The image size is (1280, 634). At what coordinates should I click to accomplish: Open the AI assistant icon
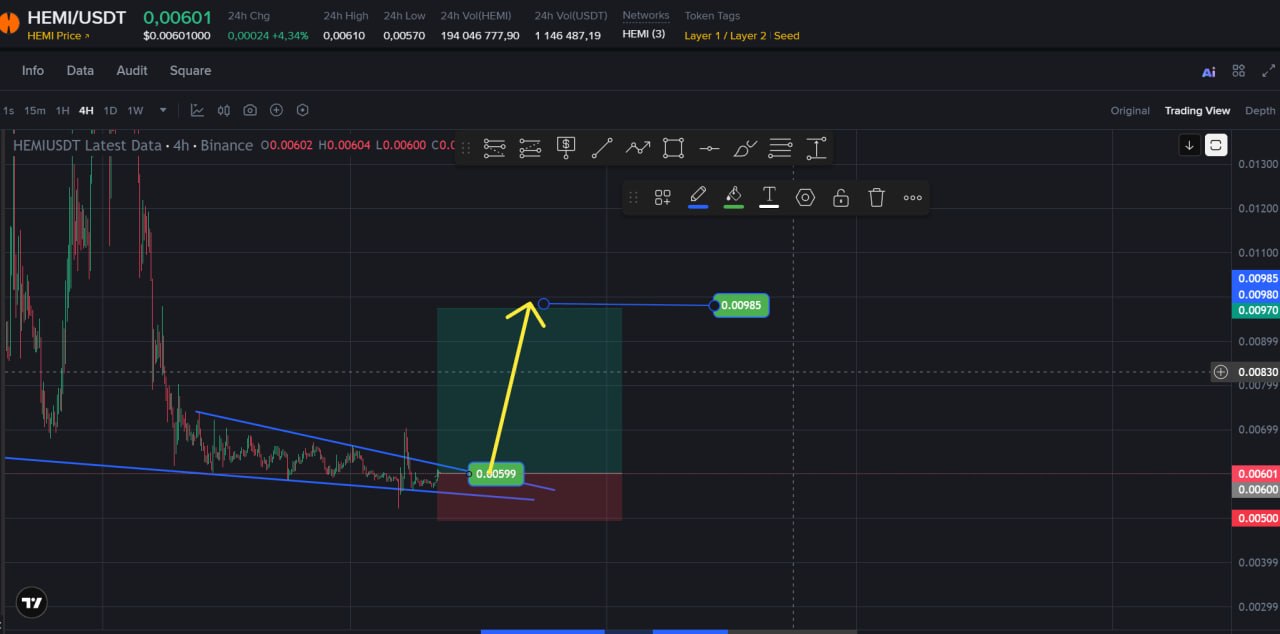pos(1209,71)
